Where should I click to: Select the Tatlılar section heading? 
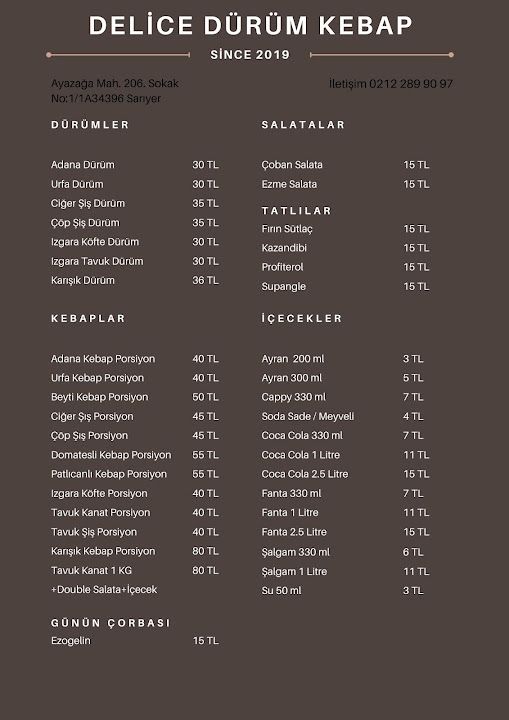click(296, 211)
